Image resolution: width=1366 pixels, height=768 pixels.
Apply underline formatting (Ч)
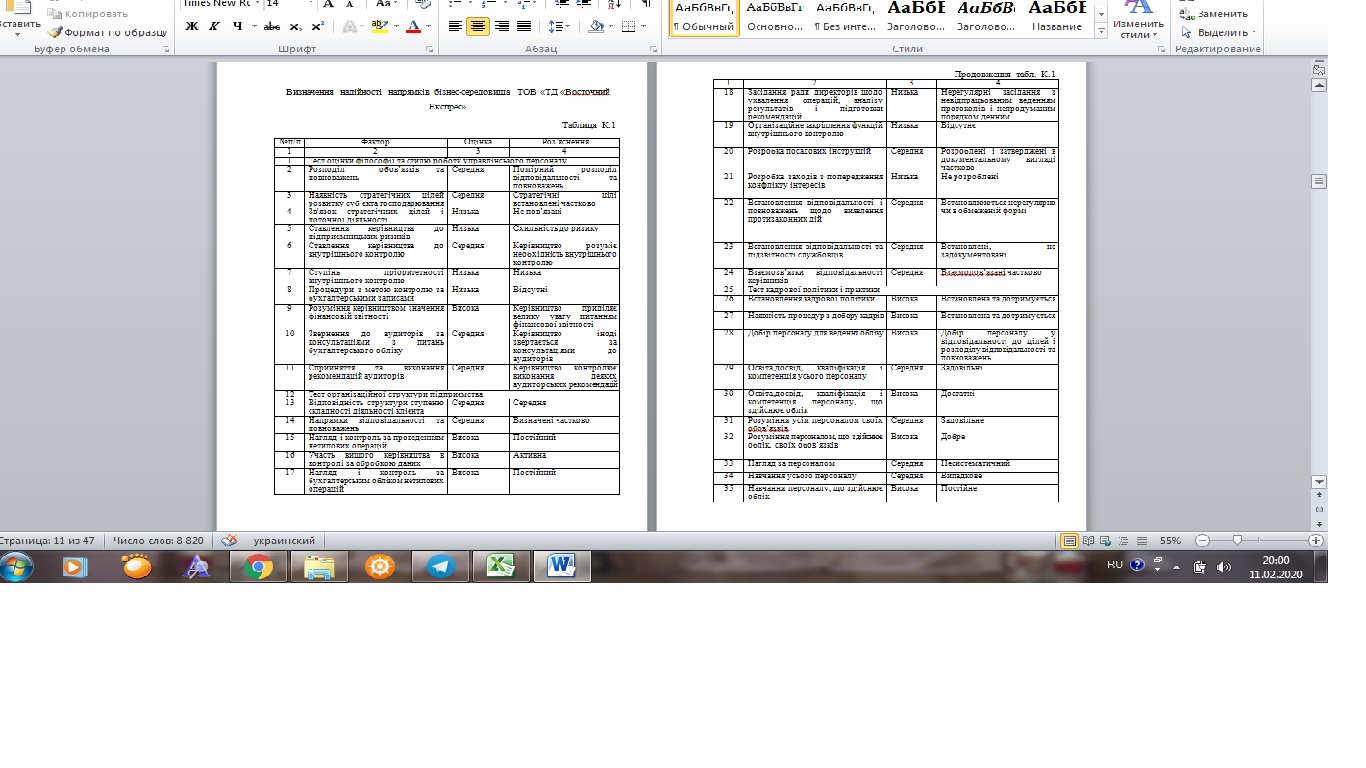tap(237, 26)
